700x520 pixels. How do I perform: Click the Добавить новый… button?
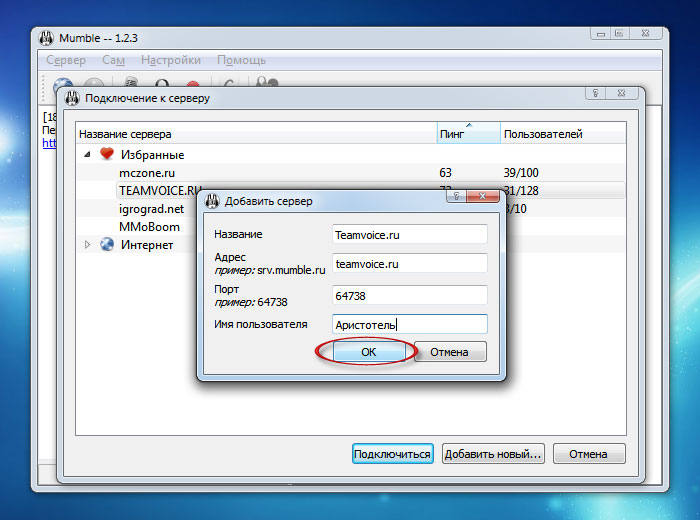493,453
